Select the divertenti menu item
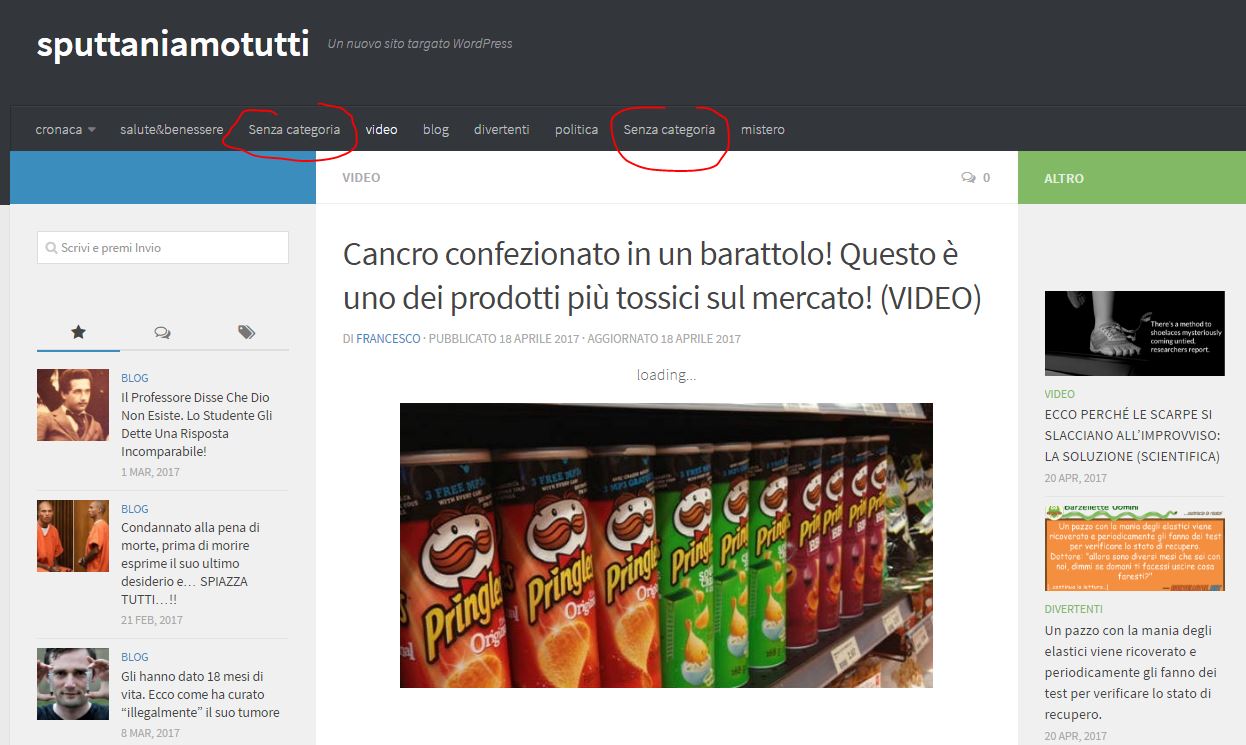The height and width of the screenshot is (745, 1246). [x=501, y=130]
